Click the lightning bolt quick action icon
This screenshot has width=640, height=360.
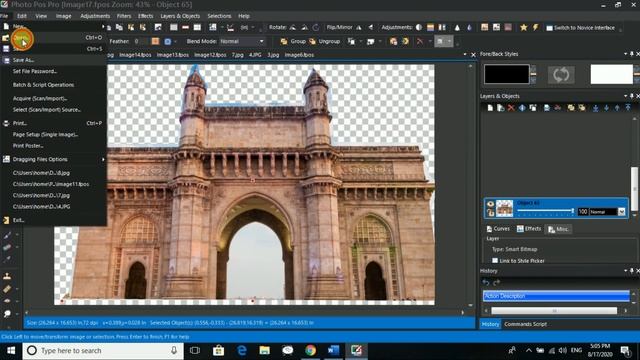[x=535, y=27]
